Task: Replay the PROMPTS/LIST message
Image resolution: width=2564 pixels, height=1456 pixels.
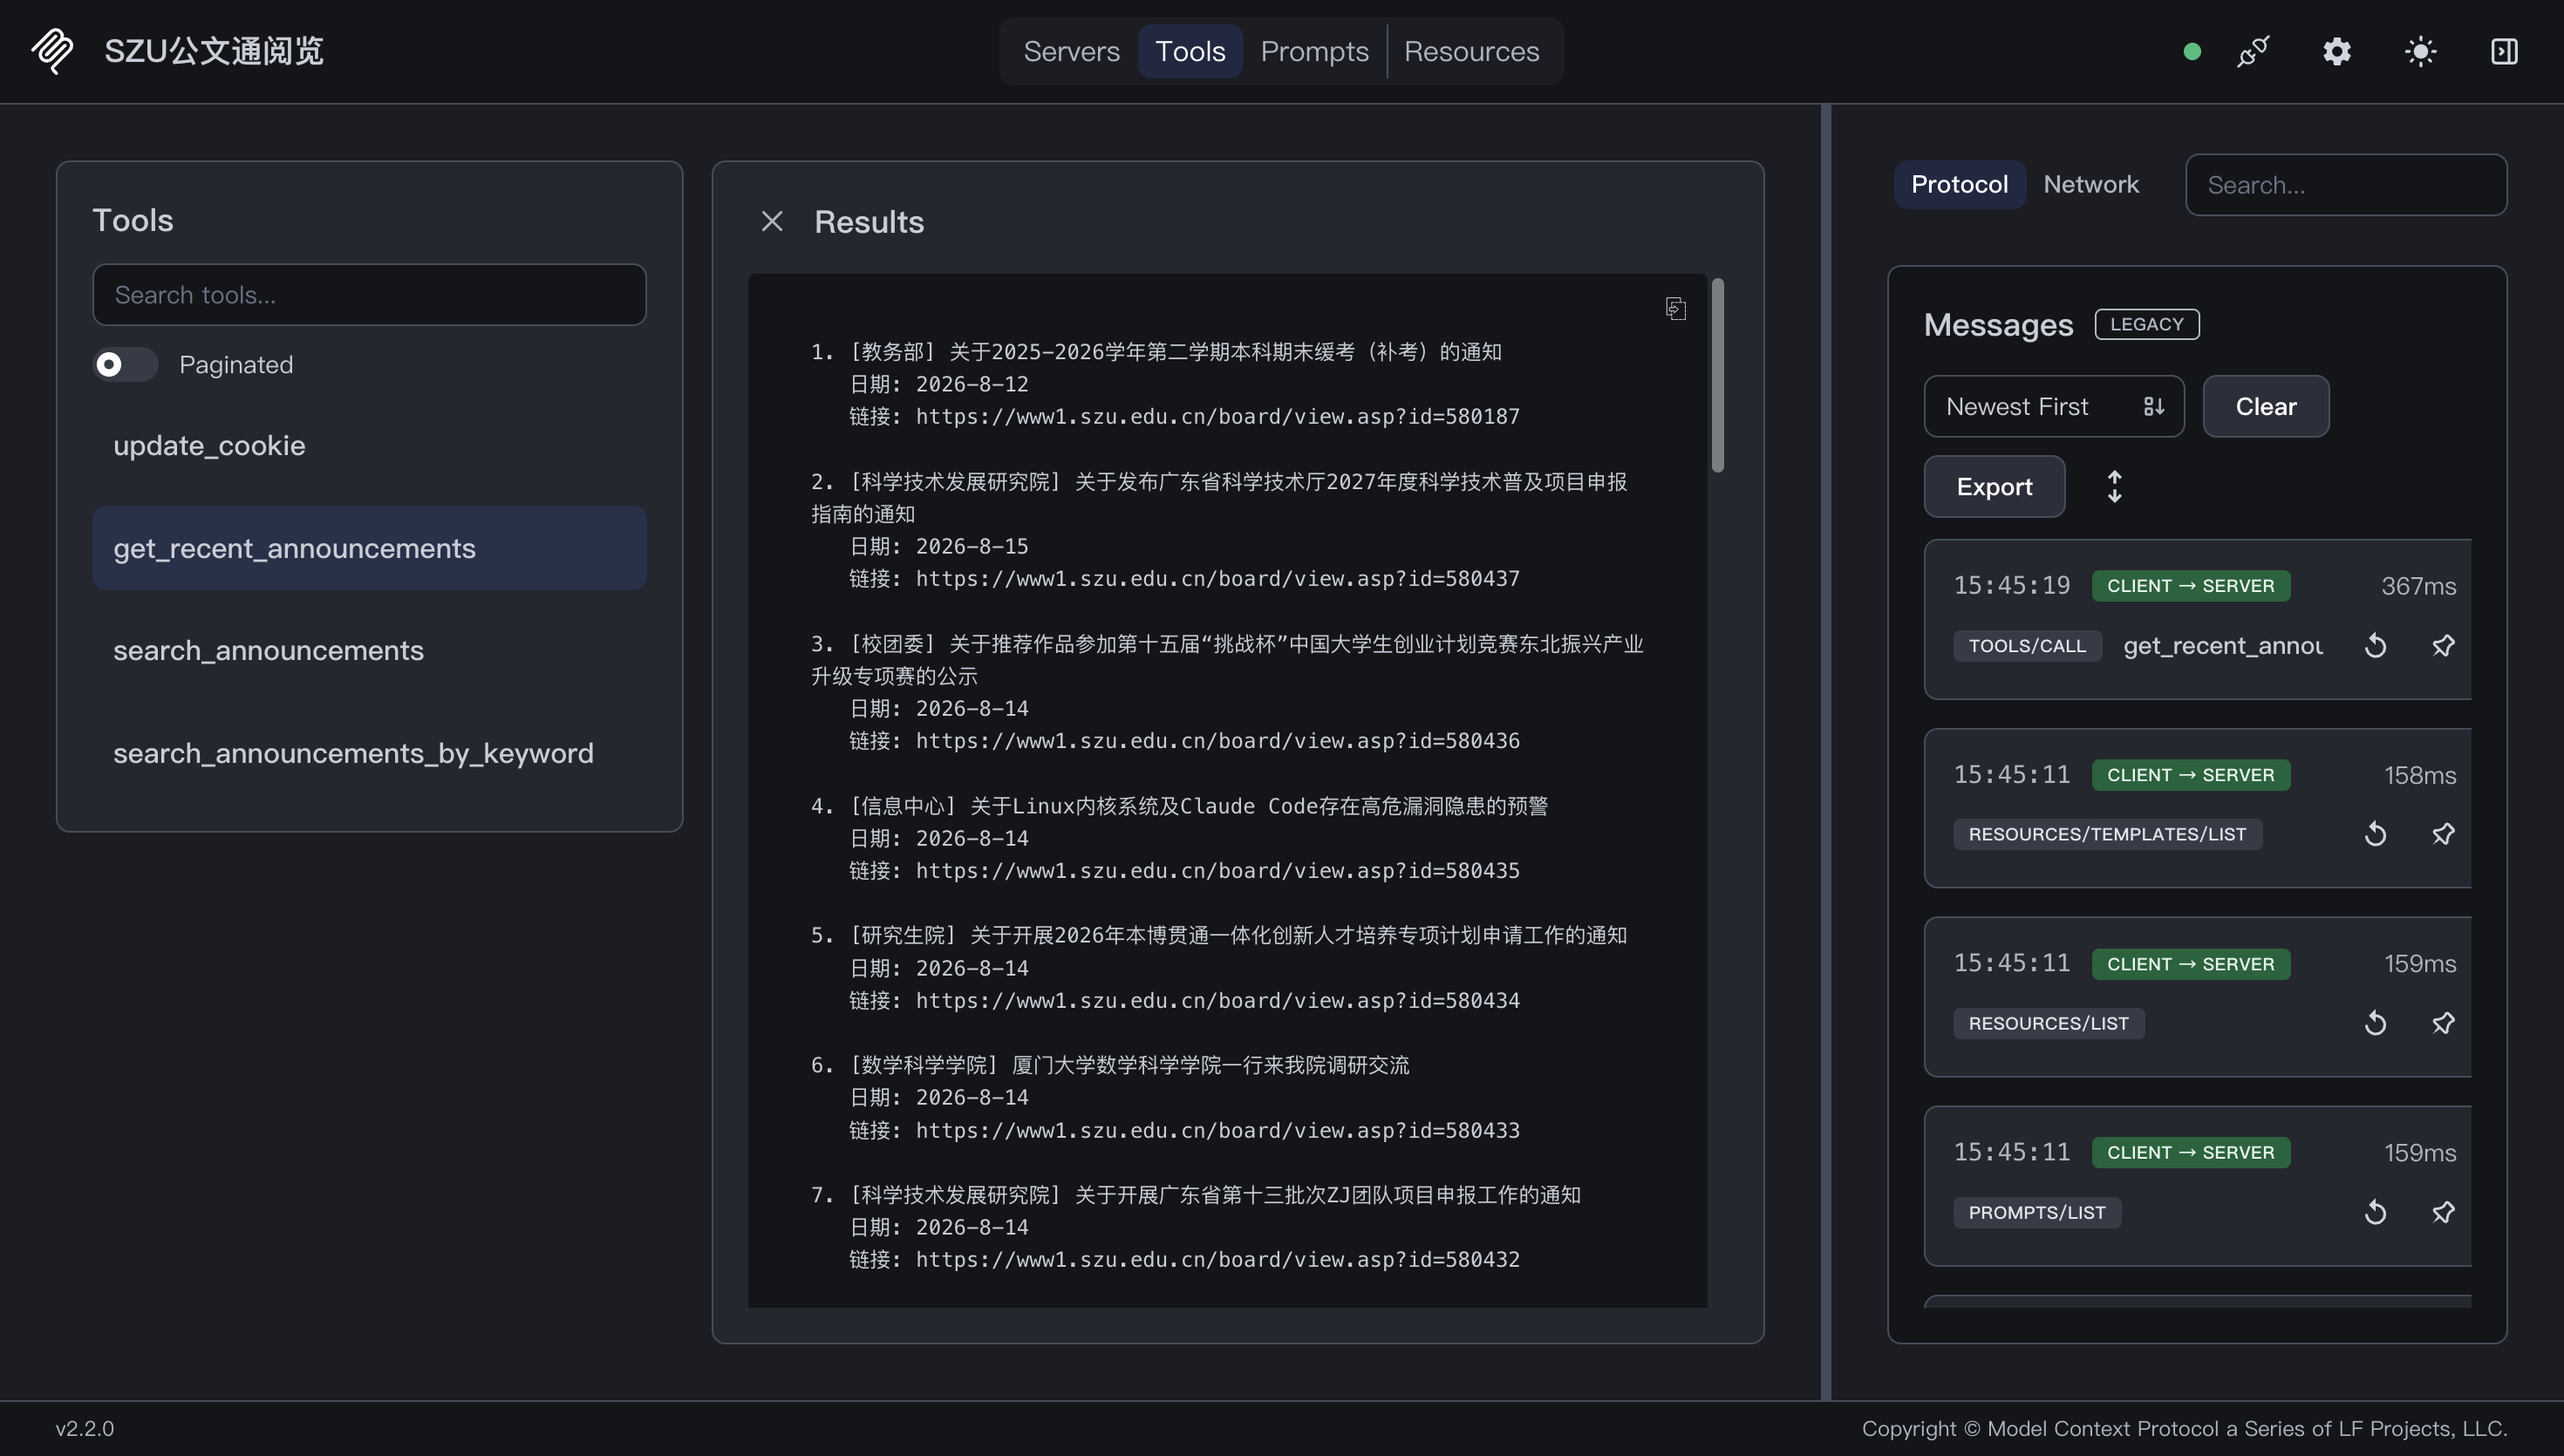Action: click(x=2375, y=1212)
